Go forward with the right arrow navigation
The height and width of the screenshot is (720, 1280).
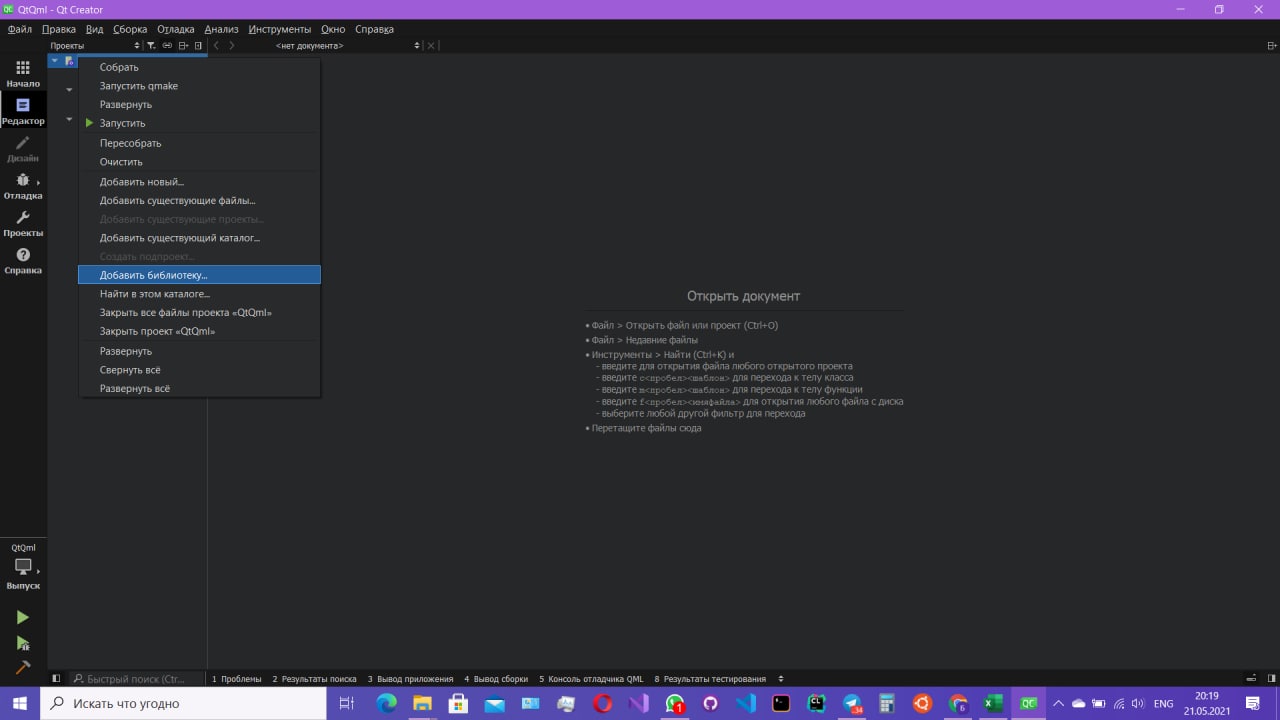[232, 46]
